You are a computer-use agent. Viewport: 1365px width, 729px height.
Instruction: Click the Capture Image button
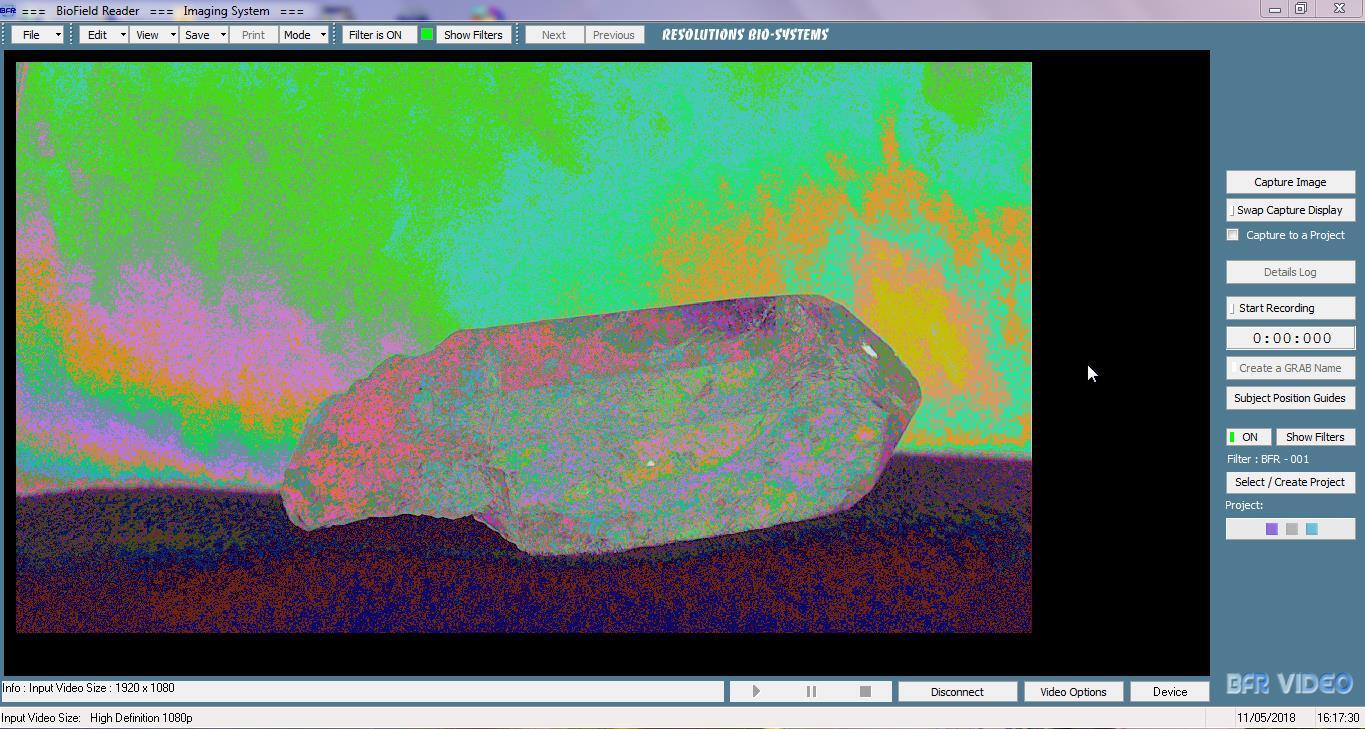(x=1290, y=182)
